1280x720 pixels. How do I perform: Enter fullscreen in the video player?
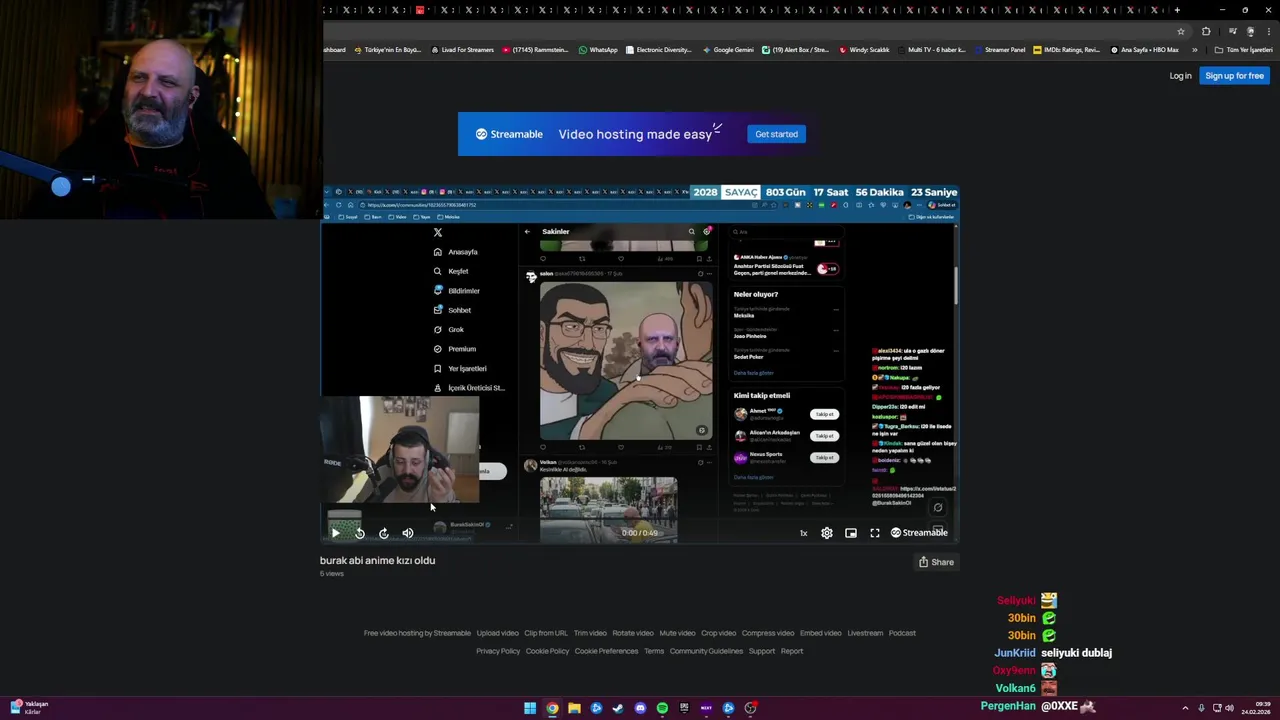(x=875, y=533)
